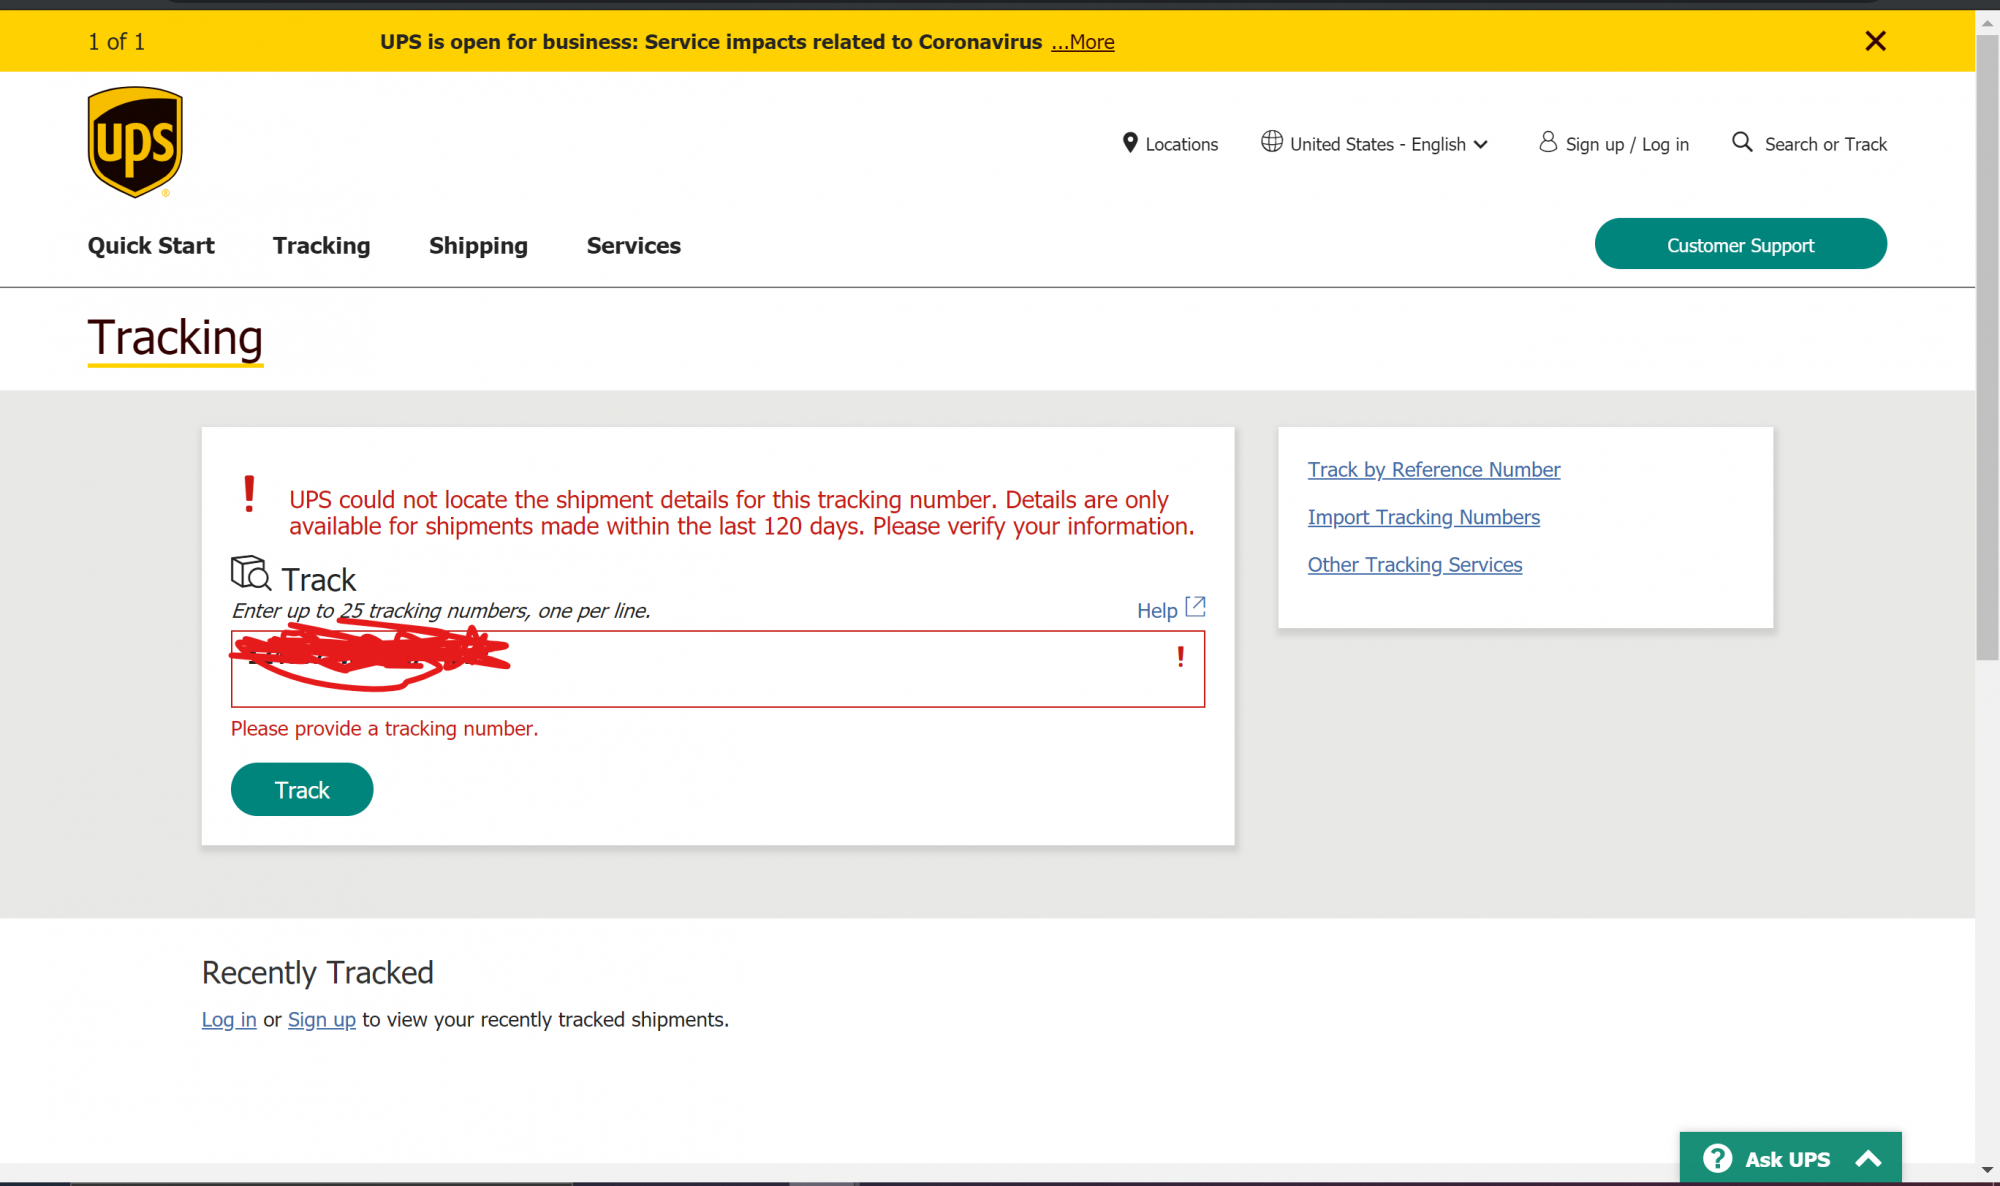Click the Ask UPS question mark icon

tap(1717, 1158)
